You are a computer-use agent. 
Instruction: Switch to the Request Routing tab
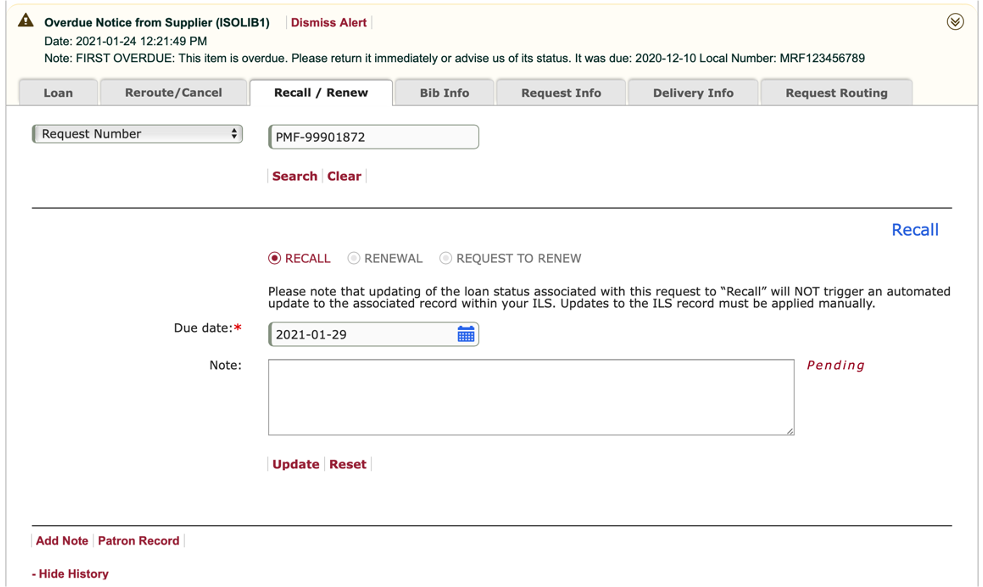click(x=836, y=93)
